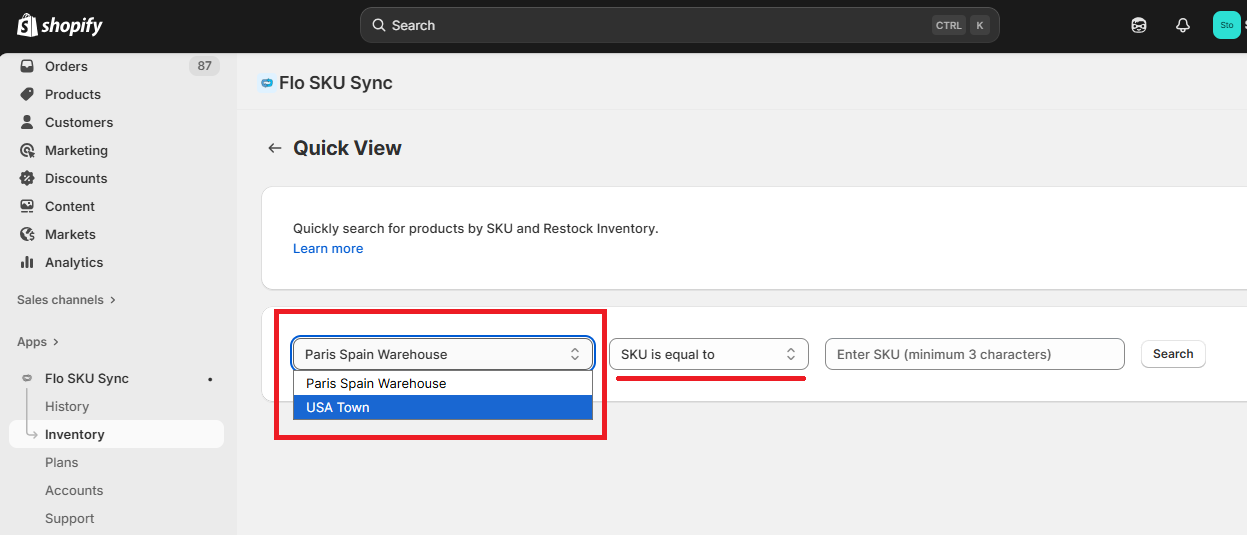Follow the Learn more link

click(328, 248)
